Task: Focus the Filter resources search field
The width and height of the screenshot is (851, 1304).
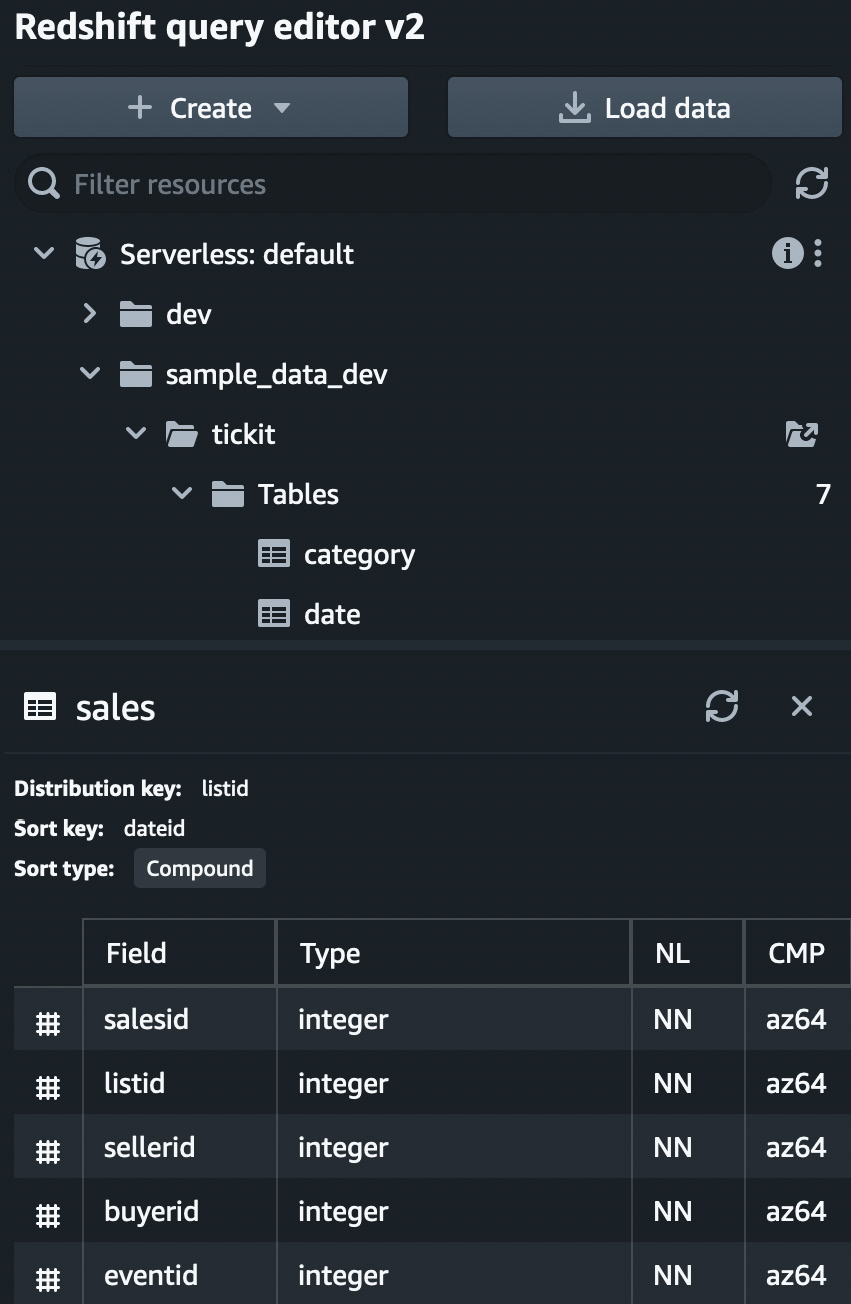Action: point(392,184)
